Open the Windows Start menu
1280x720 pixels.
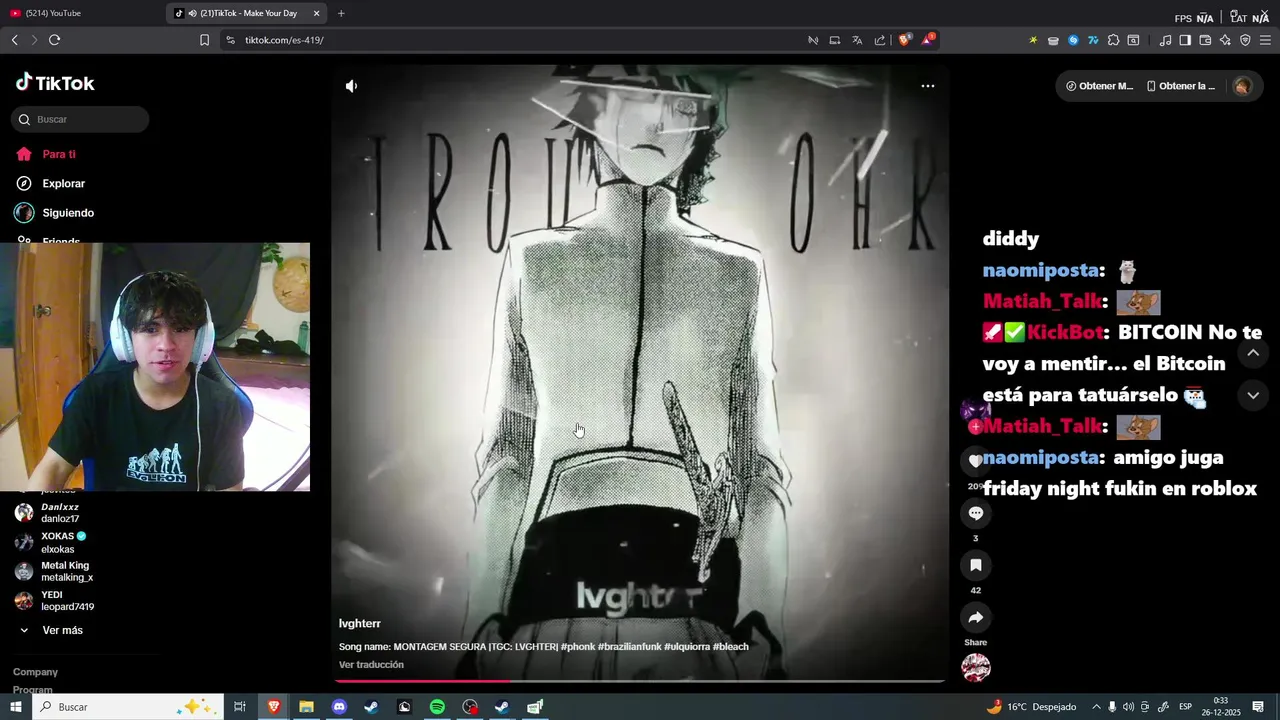pyautogui.click(x=15, y=707)
